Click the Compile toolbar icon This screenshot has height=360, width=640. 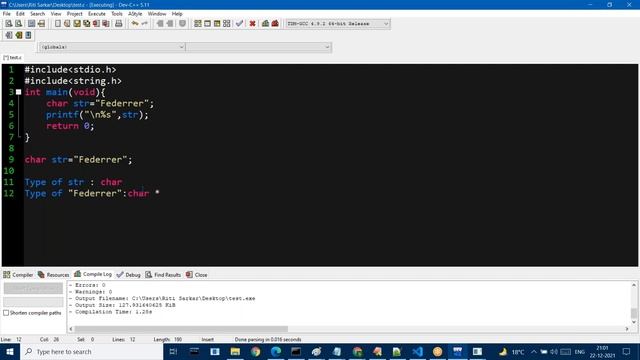pyautogui.click(x=198, y=24)
